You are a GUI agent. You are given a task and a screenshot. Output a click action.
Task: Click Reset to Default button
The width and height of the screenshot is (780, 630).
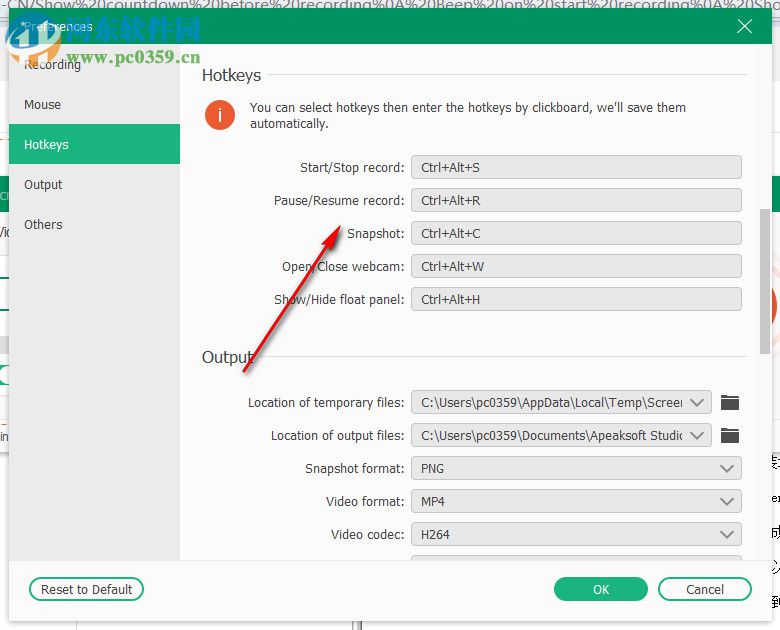click(x=87, y=589)
